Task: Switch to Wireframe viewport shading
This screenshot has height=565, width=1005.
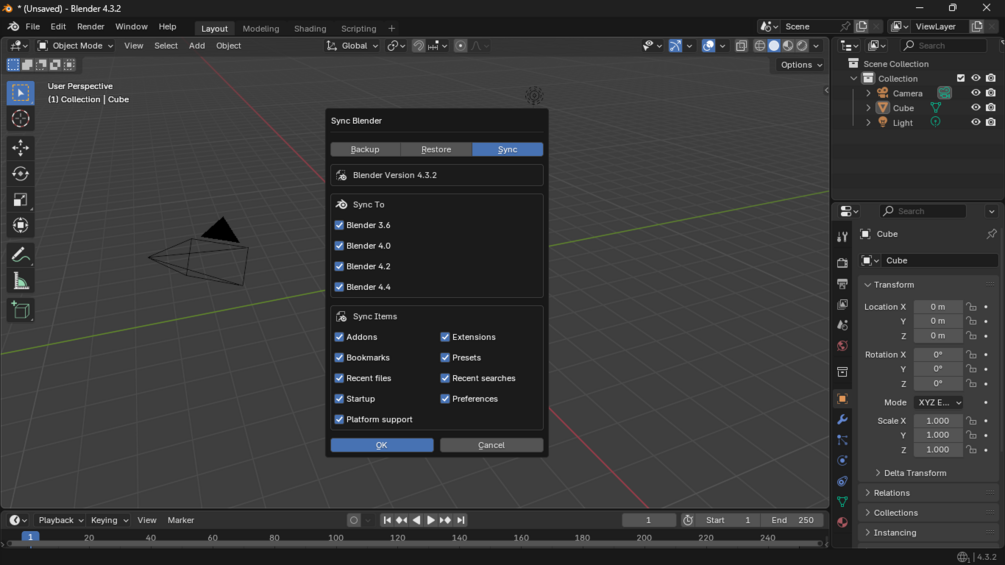Action: (760, 45)
